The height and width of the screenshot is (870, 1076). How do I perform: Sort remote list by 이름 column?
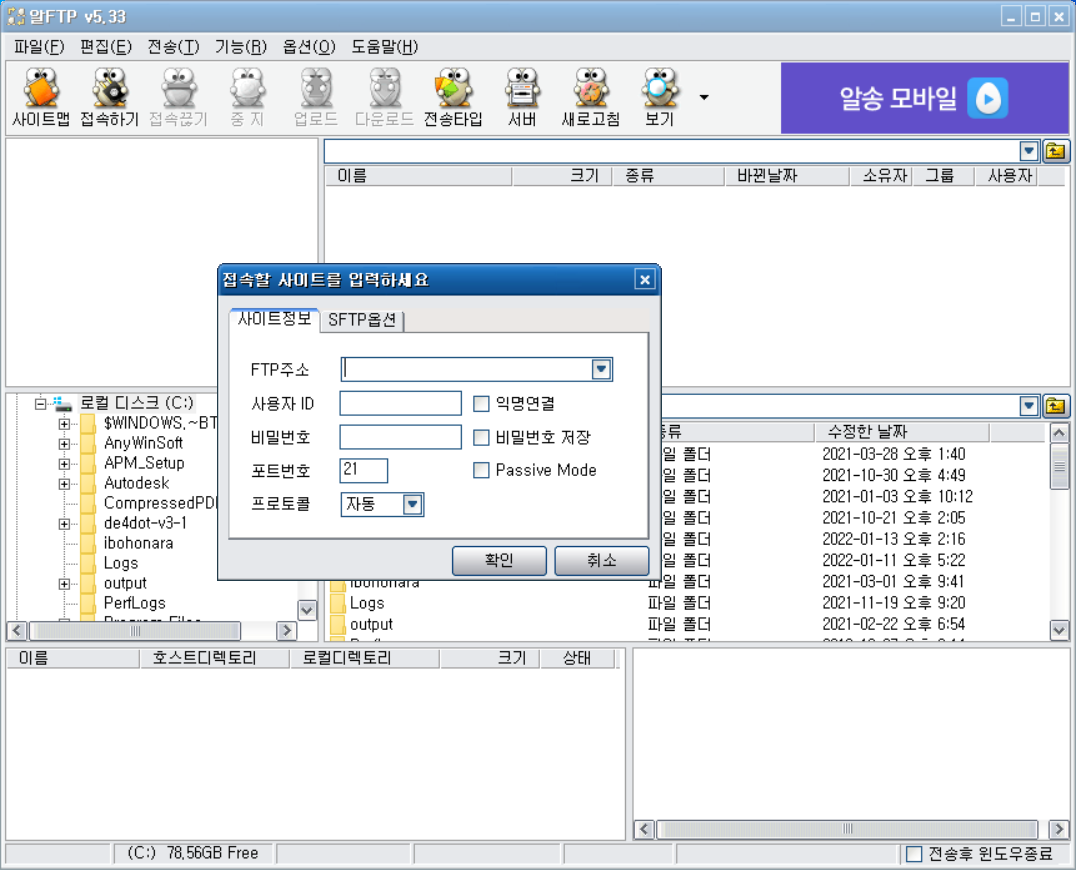coord(418,176)
